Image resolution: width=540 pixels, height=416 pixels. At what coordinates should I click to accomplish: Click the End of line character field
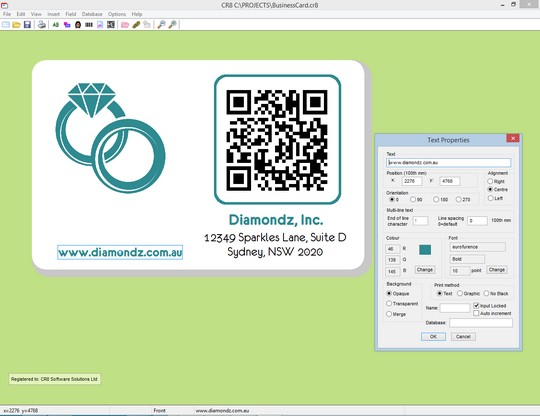[x=420, y=221]
